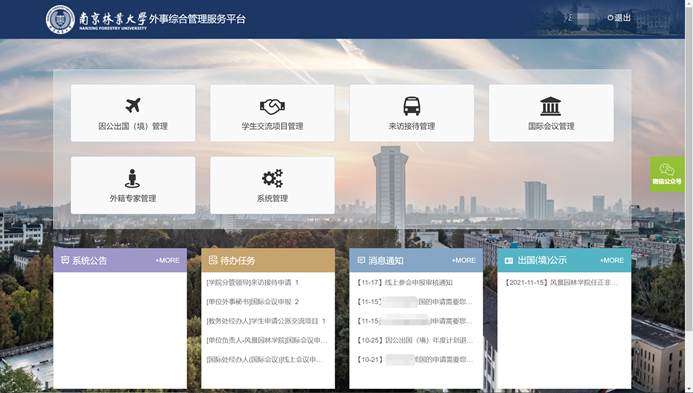This screenshot has width=693, height=393.
Task: Open 因公出国（境）管理 airplane icon
Action: [x=133, y=106]
